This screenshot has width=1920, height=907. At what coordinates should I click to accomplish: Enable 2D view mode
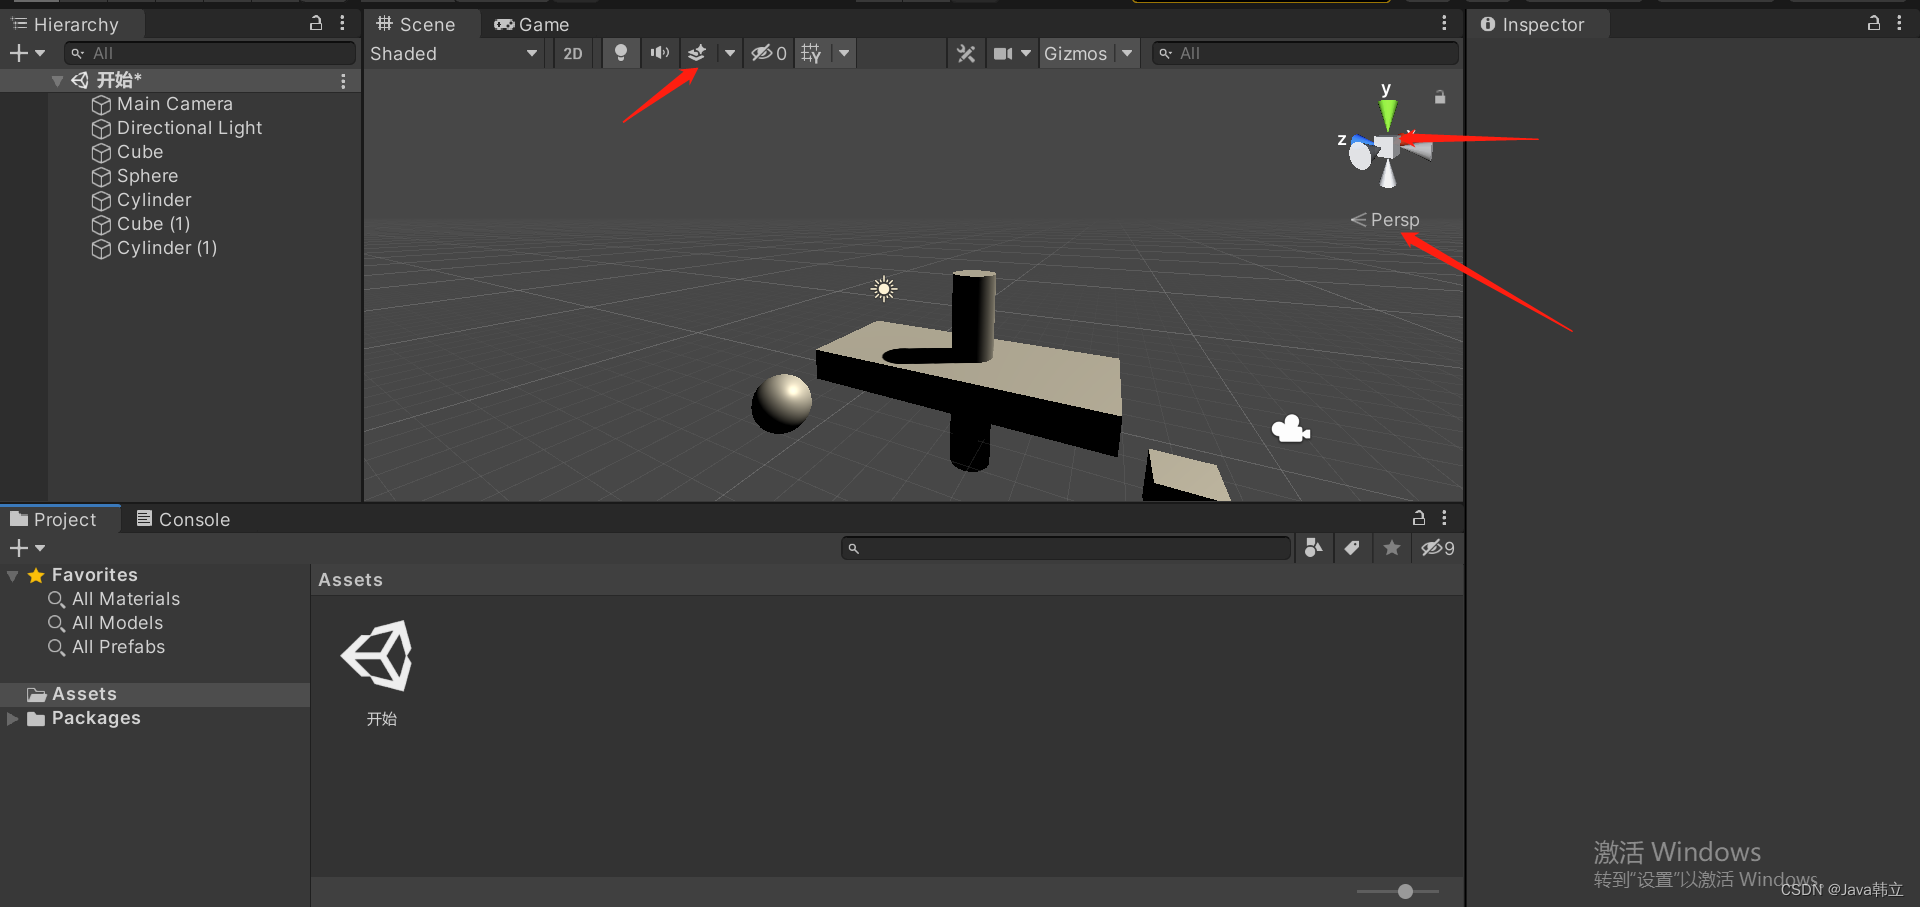coord(573,53)
